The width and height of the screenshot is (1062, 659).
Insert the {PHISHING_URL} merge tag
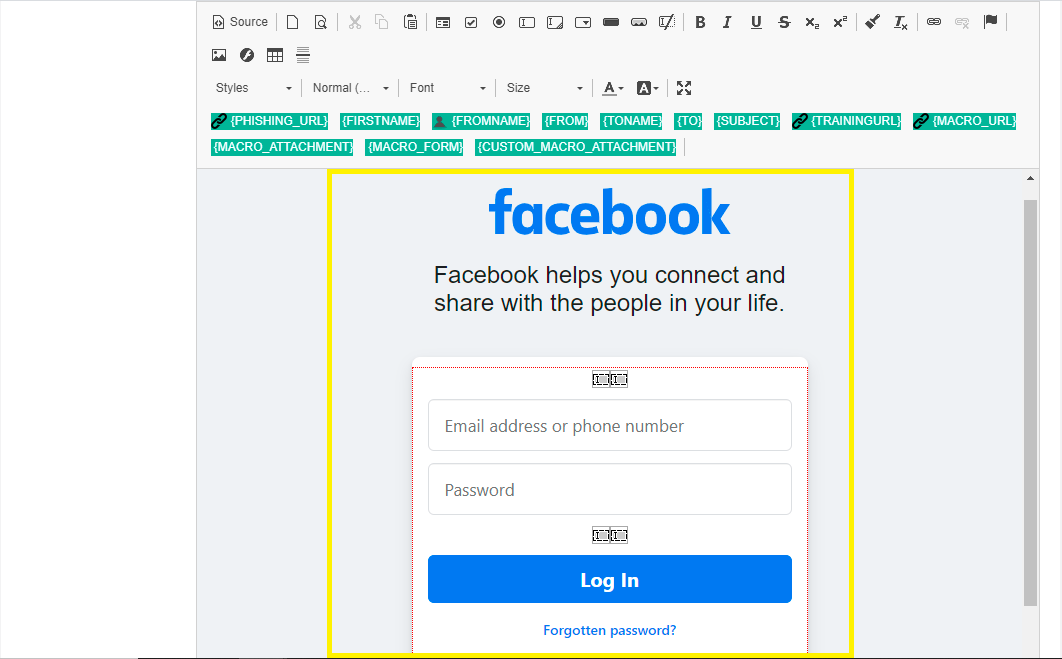(270, 121)
